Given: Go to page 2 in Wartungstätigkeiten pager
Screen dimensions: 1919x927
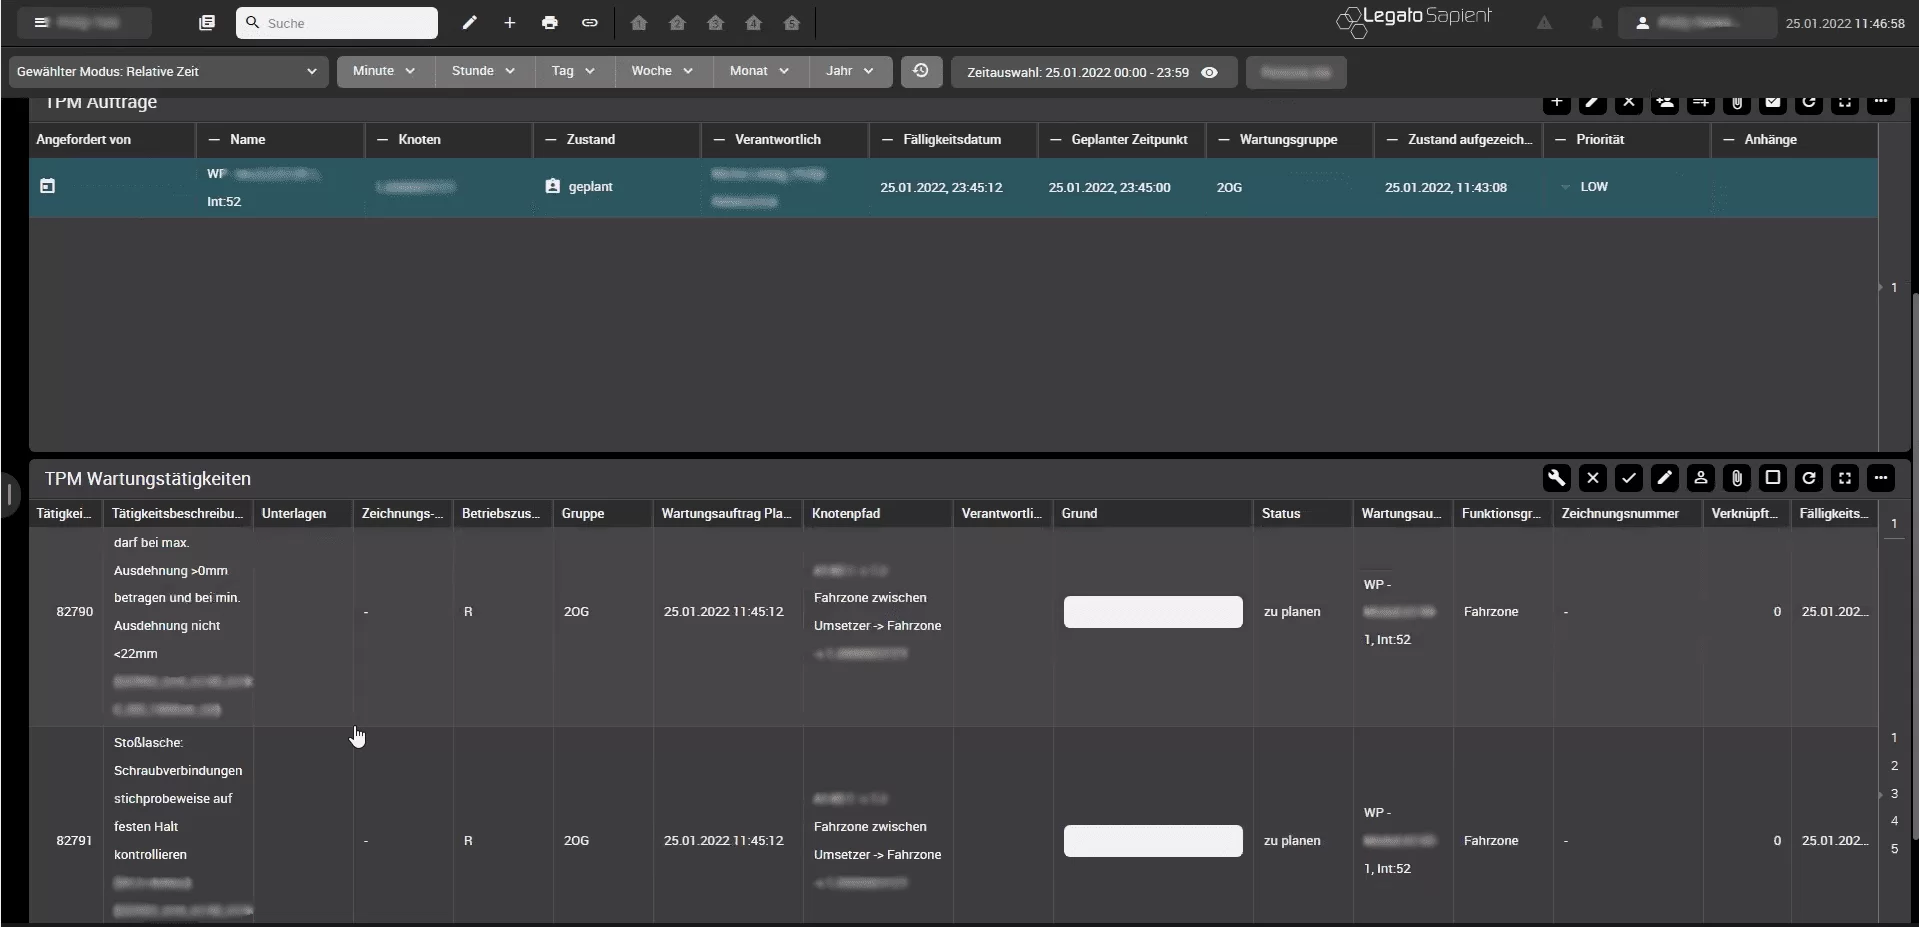Looking at the screenshot, I should click(x=1894, y=765).
